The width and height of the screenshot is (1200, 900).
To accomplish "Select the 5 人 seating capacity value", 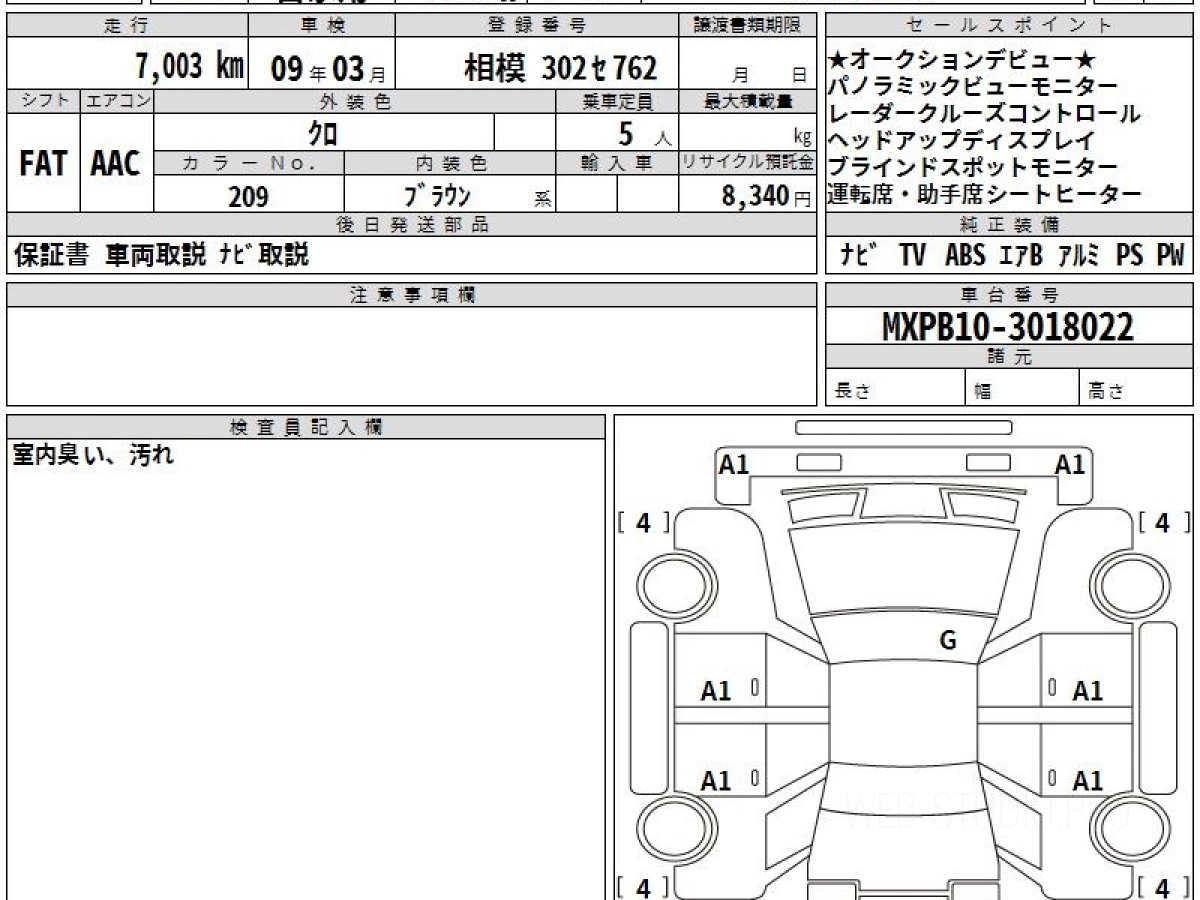I will click(645, 134).
